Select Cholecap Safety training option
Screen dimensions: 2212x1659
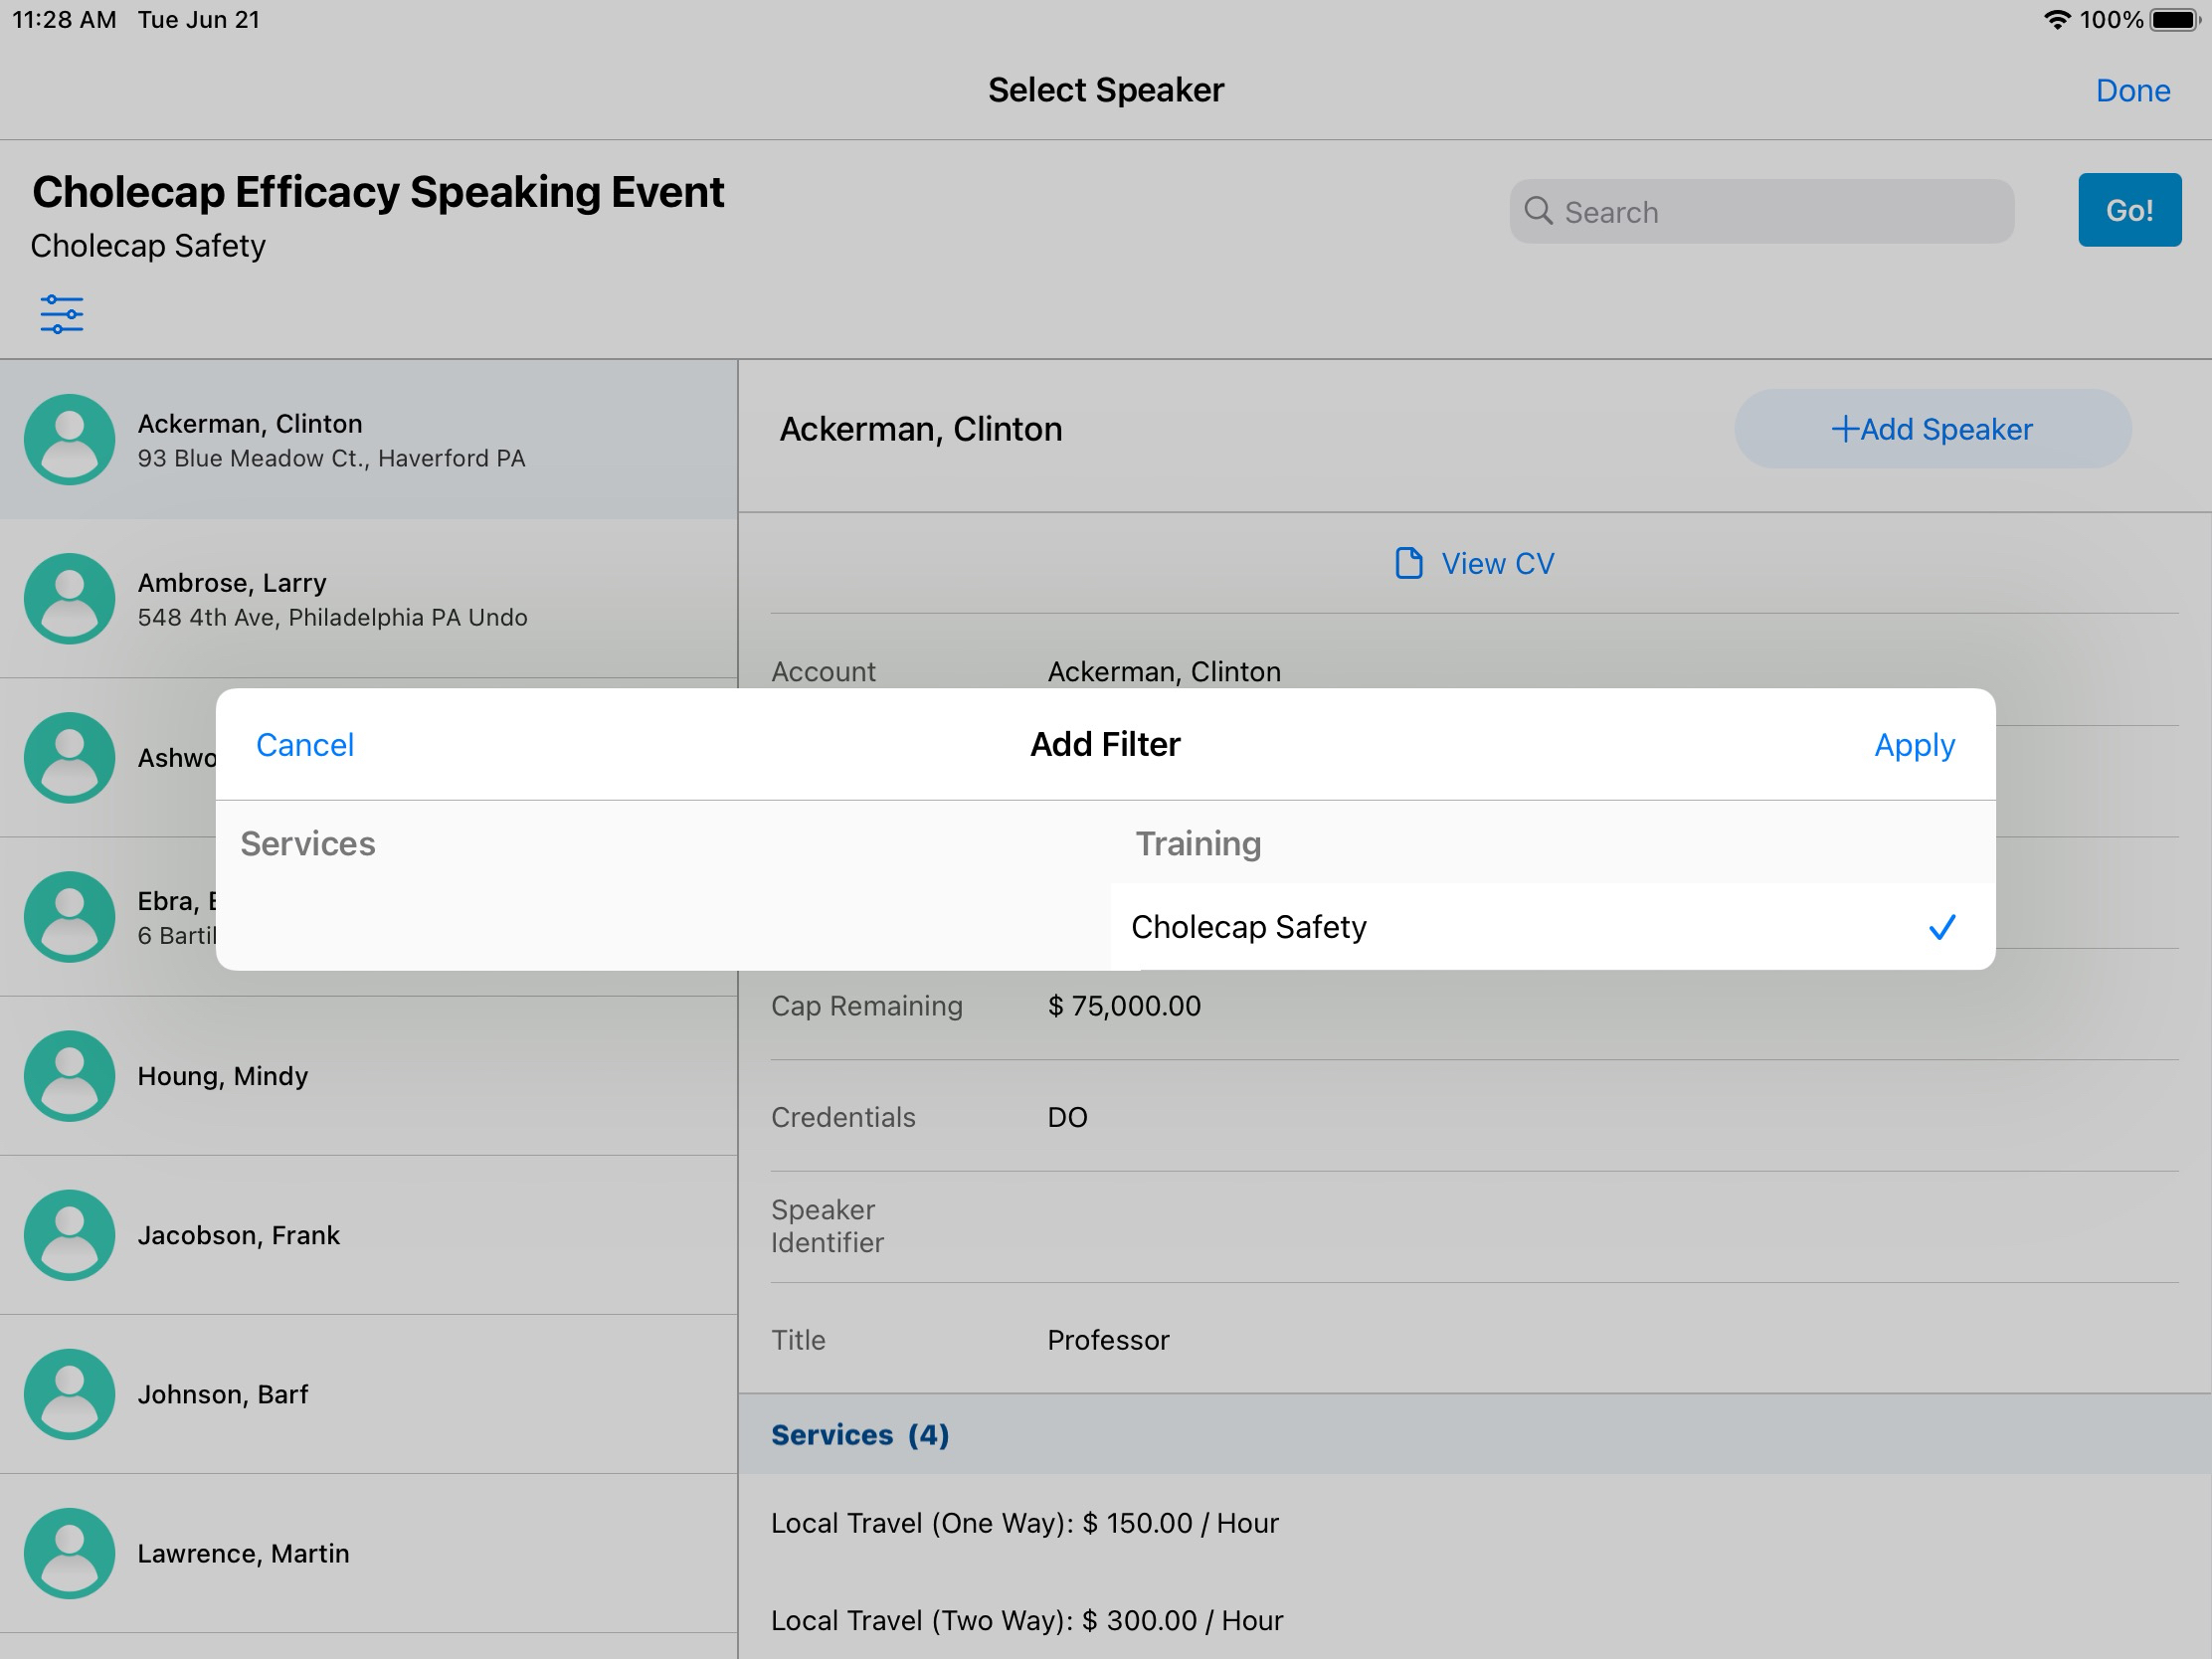click(x=1248, y=927)
